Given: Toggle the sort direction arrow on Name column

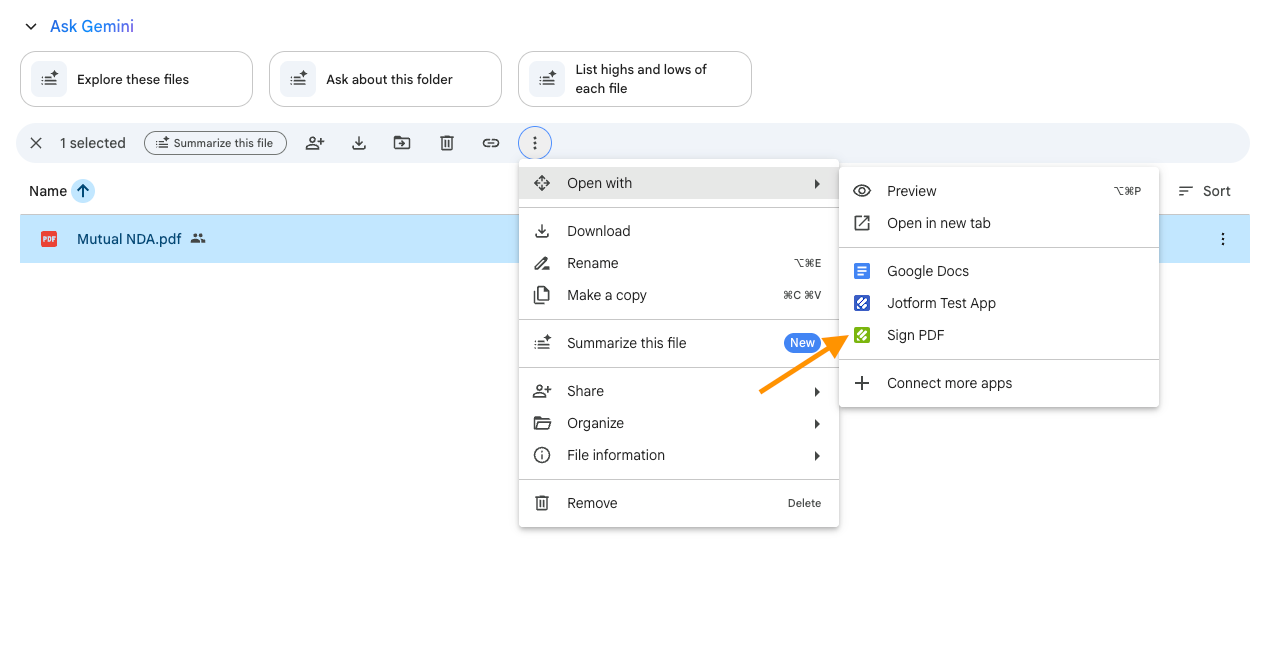Looking at the screenshot, I should (81, 190).
